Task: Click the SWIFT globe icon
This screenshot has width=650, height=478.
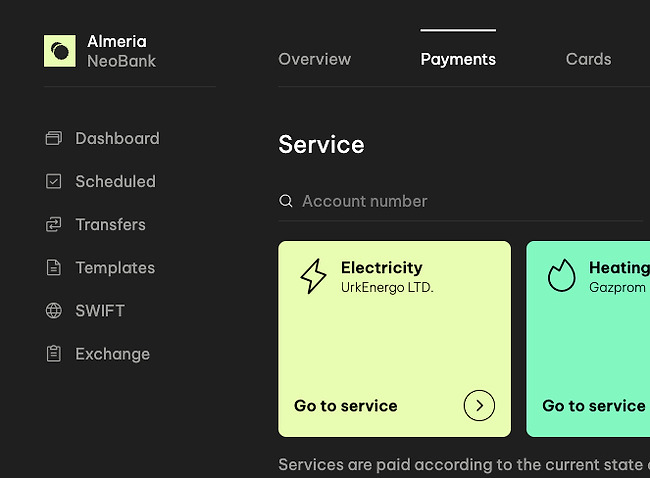Action: pos(53,311)
